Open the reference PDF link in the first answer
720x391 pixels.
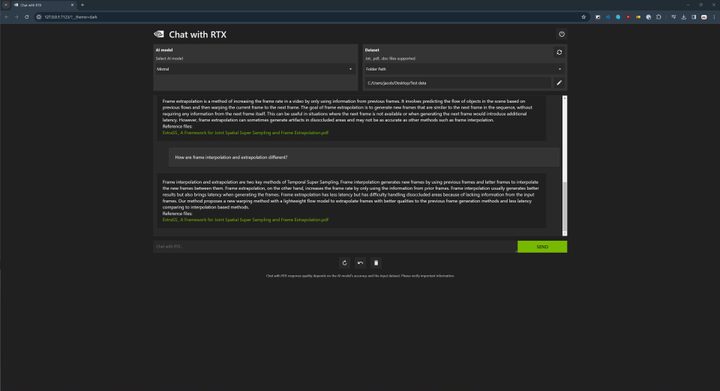click(x=245, y=133)
